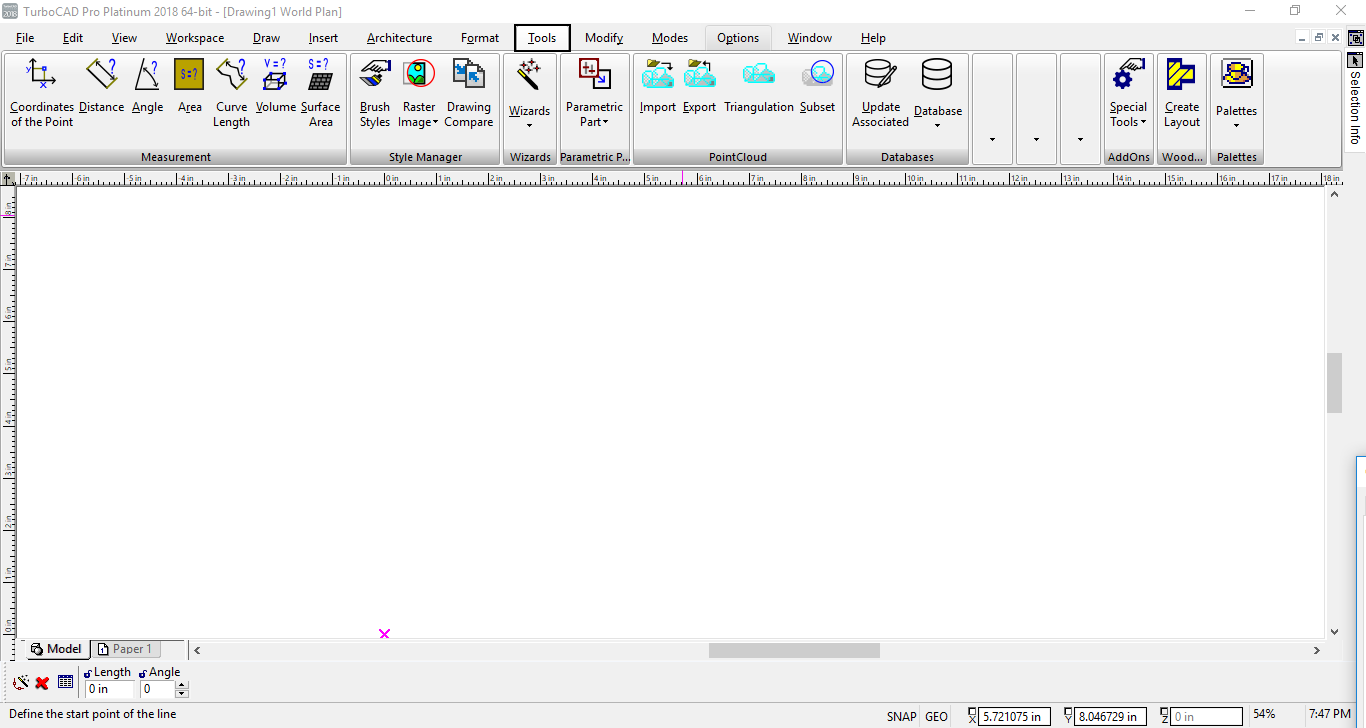Restore the inner drawing window

tap(1319, 37)
